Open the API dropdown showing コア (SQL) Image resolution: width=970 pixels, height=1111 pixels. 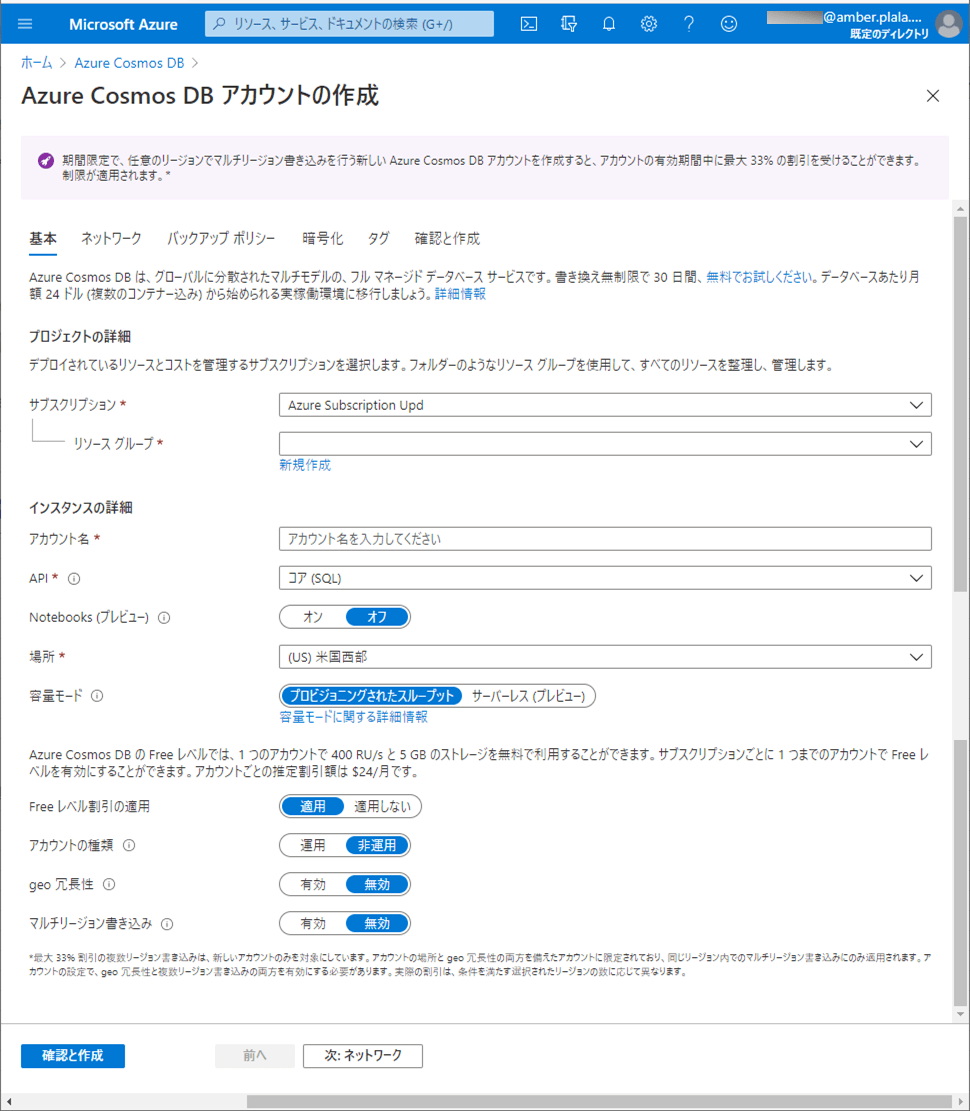[605, 578]
